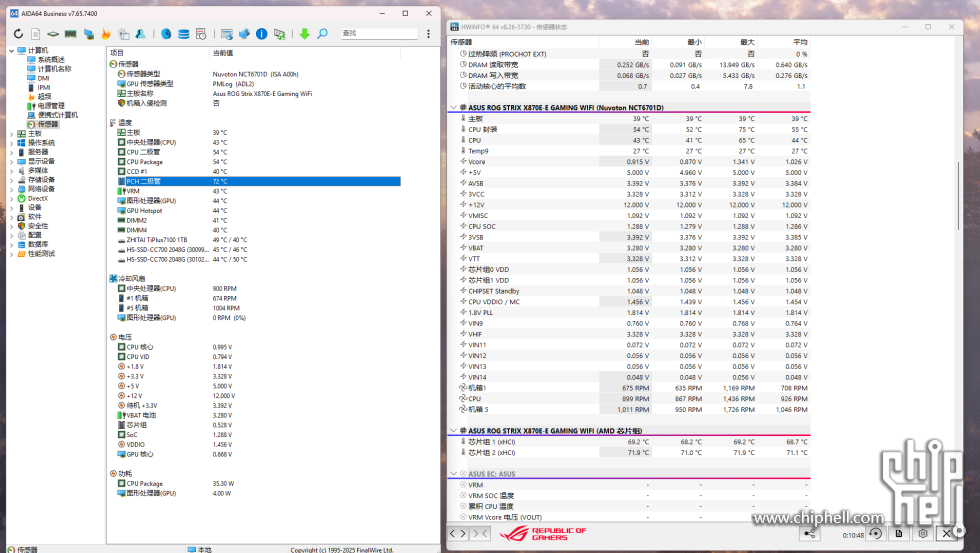Select the highlighted PCH 二极管 row

coord(254,181)
